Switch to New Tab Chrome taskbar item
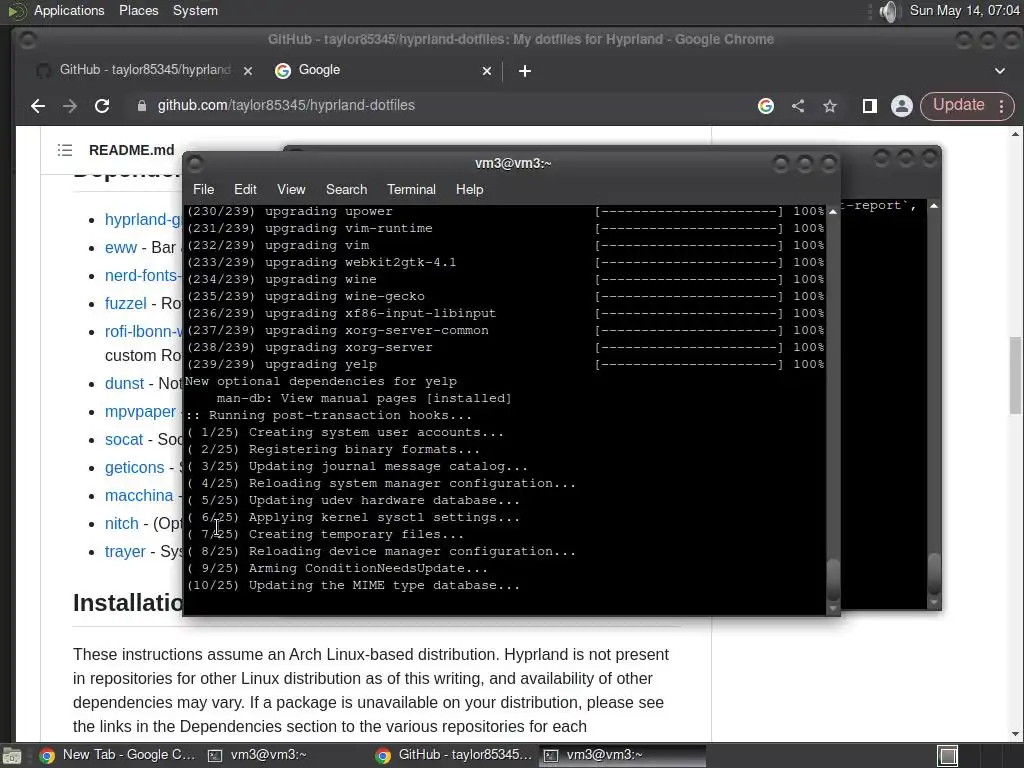The height and width of the screenshot is (768, 1024). pyautogui.click(x=118, y=755)
